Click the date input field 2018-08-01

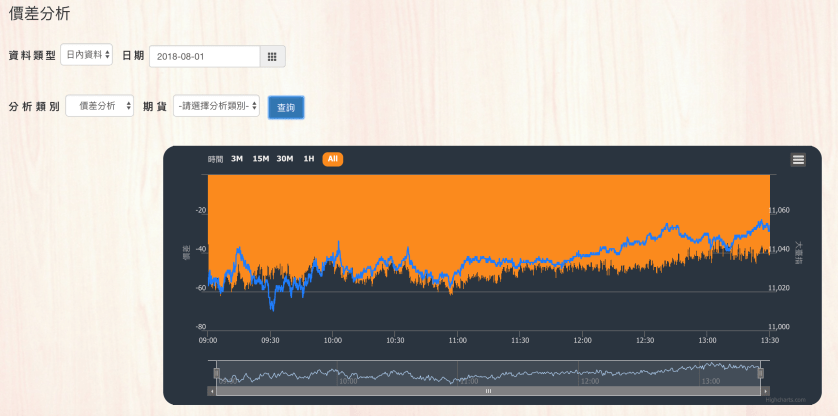[204, 57]
